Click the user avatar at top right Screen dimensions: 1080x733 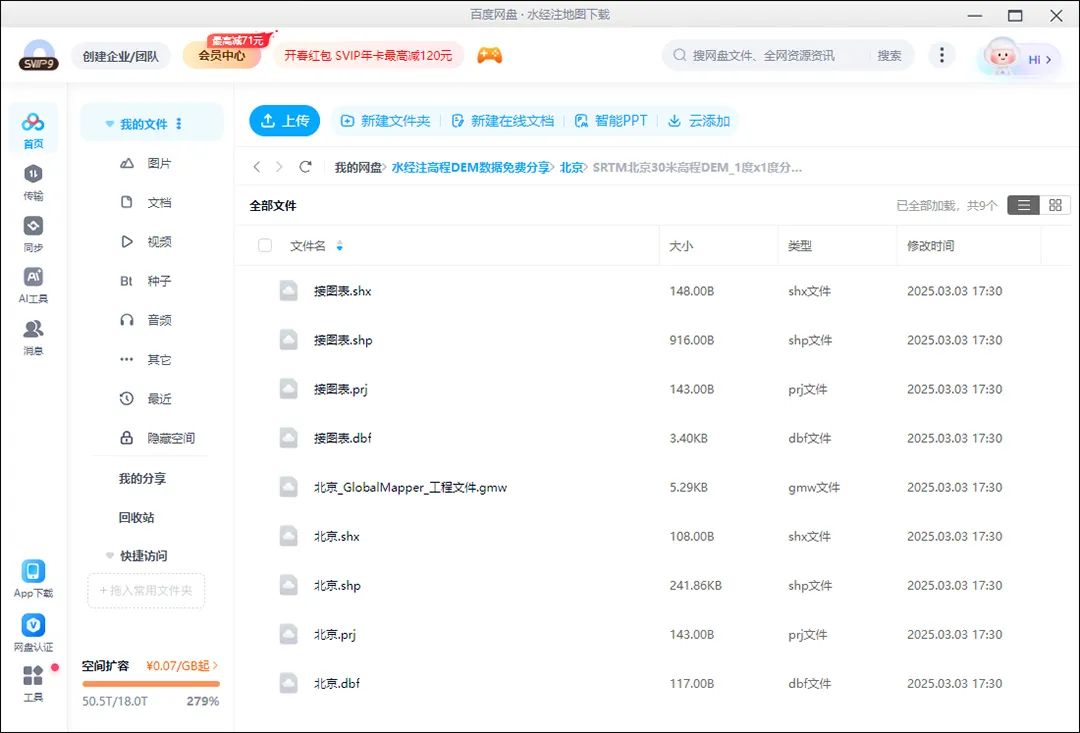[1001, 56]
